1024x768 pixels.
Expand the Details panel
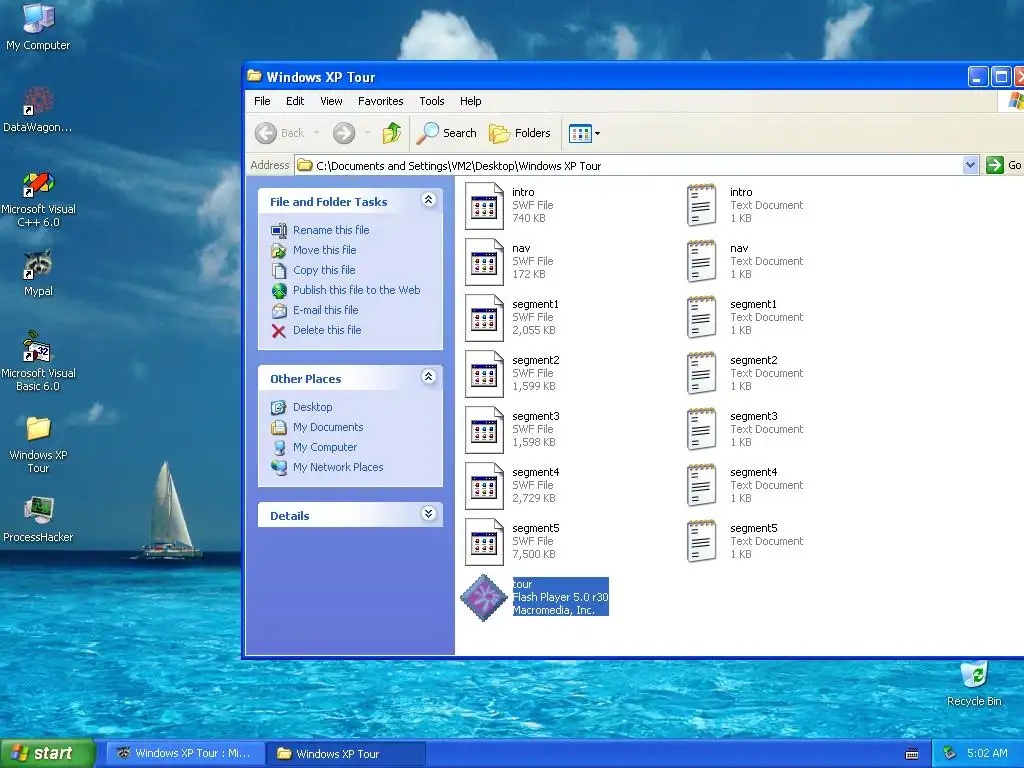pos(428,514)
